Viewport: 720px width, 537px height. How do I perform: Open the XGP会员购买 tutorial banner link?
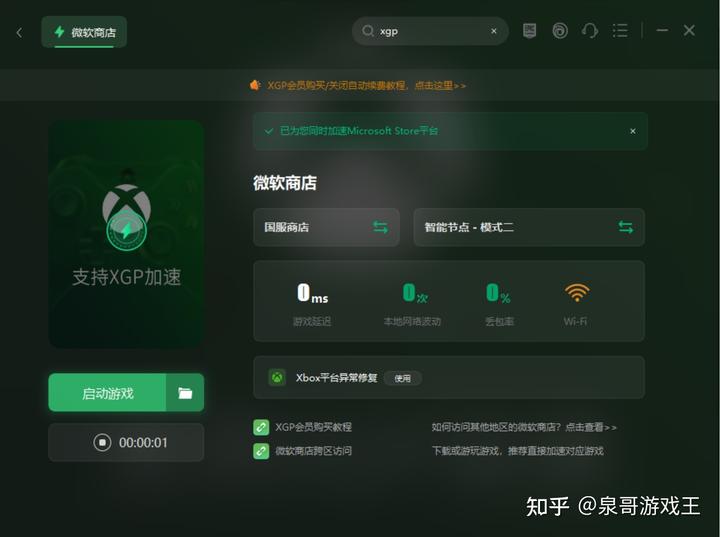[366, 85]
